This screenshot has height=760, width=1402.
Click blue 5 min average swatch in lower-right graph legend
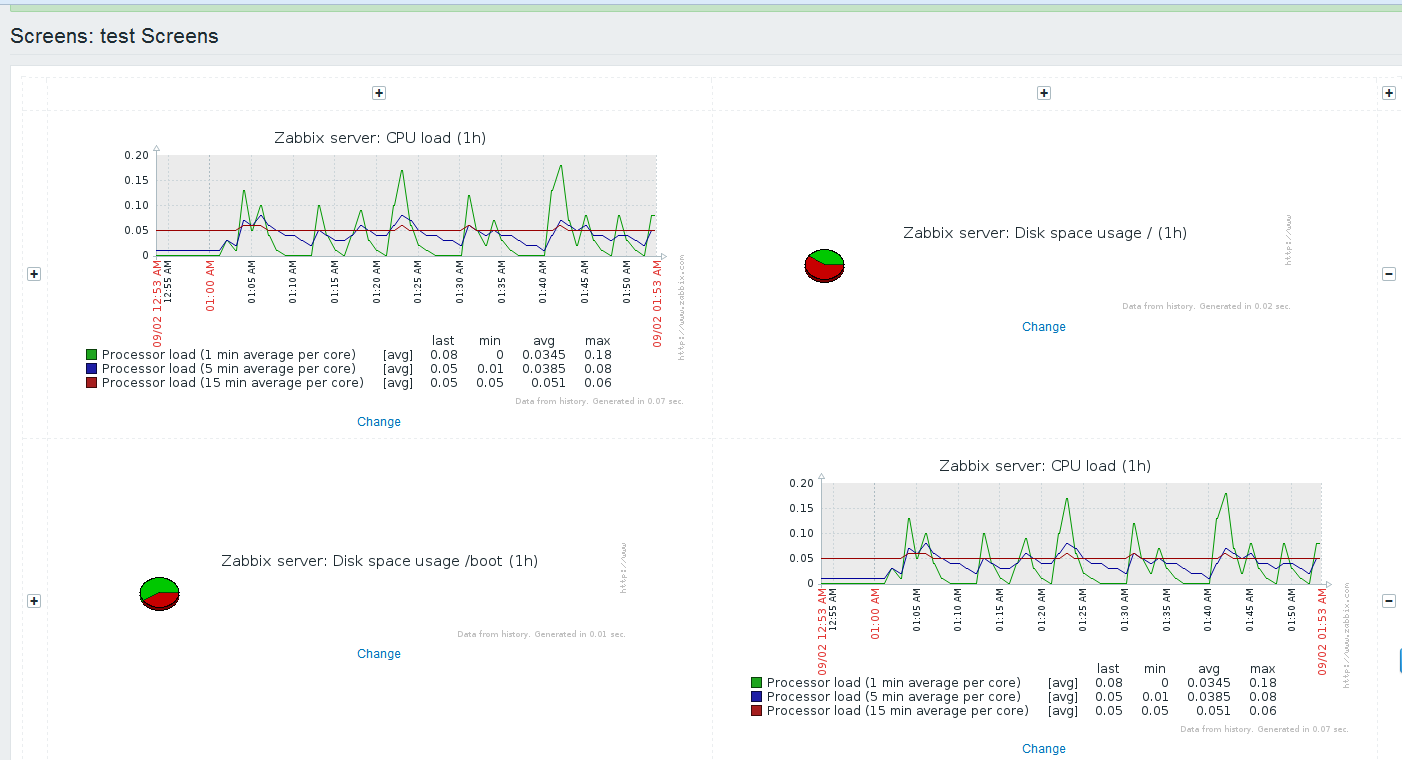[757, 697]
